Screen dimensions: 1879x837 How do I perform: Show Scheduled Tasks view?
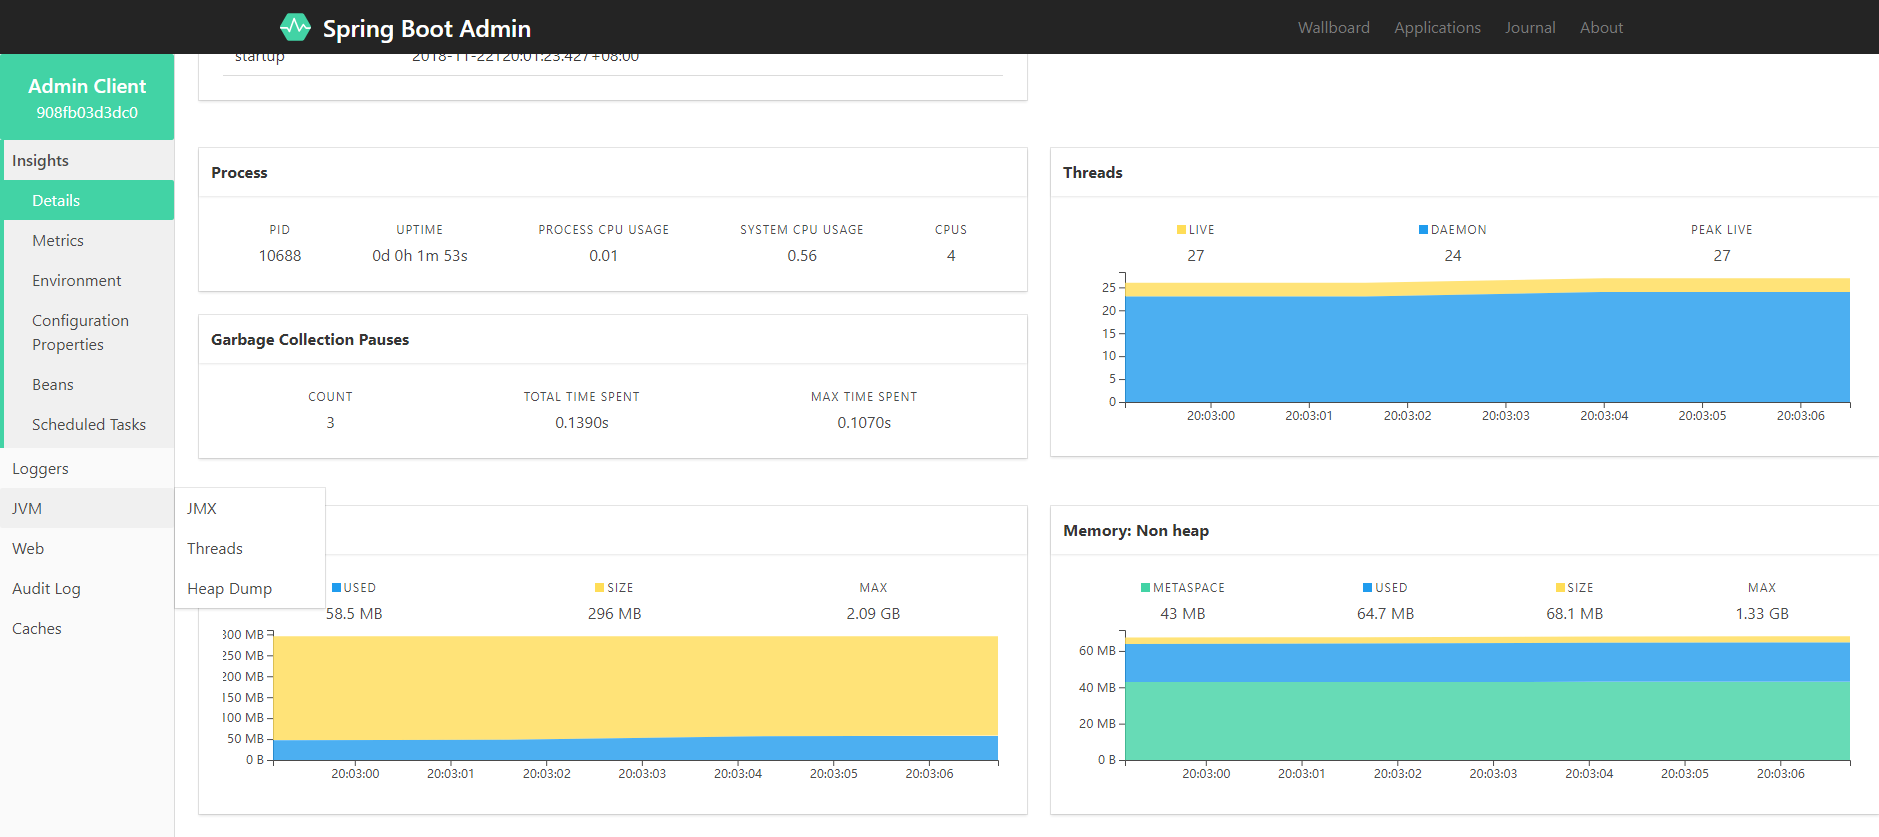click(x=88, y=424)
